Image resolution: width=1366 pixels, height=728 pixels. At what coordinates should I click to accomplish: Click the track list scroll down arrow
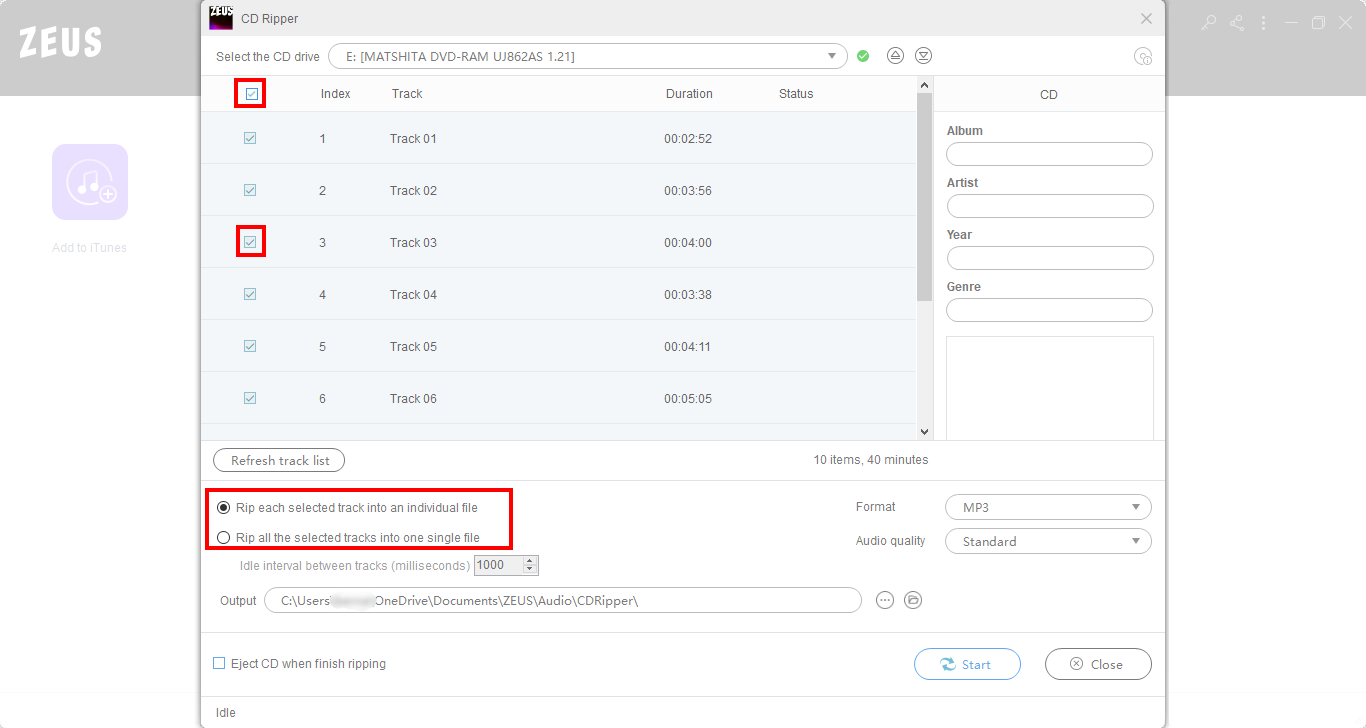924,432
